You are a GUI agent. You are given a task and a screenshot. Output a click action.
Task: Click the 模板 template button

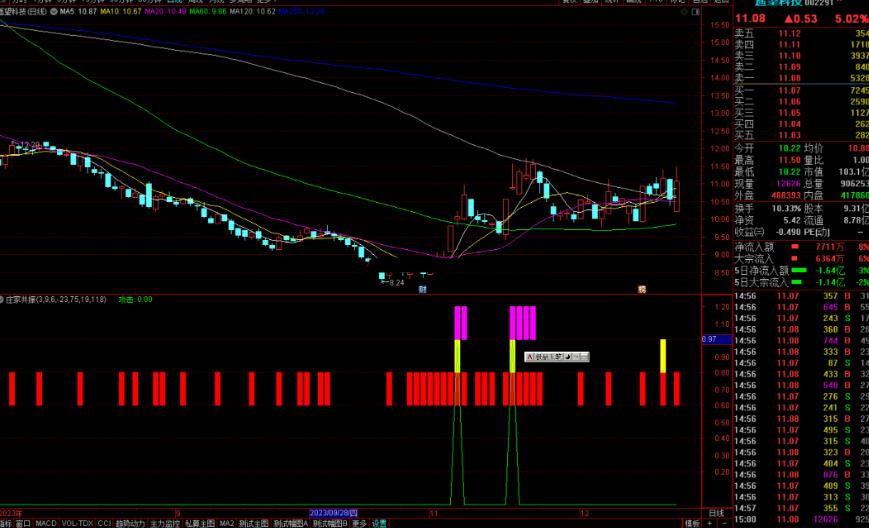692,524
